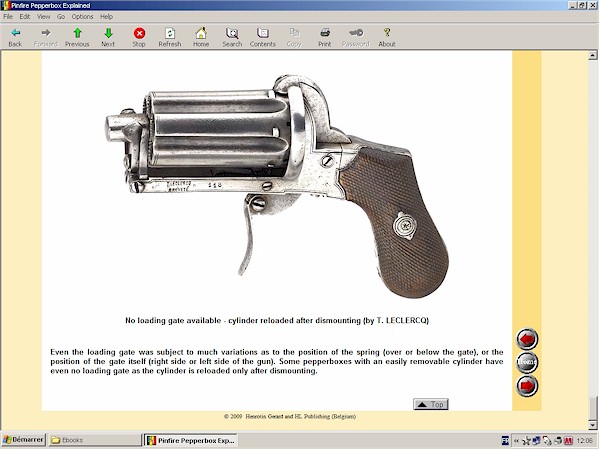Click the taskbar clock showing 12:06
Viewport: 600px width, 450px height.
click(x=585, y=441)
